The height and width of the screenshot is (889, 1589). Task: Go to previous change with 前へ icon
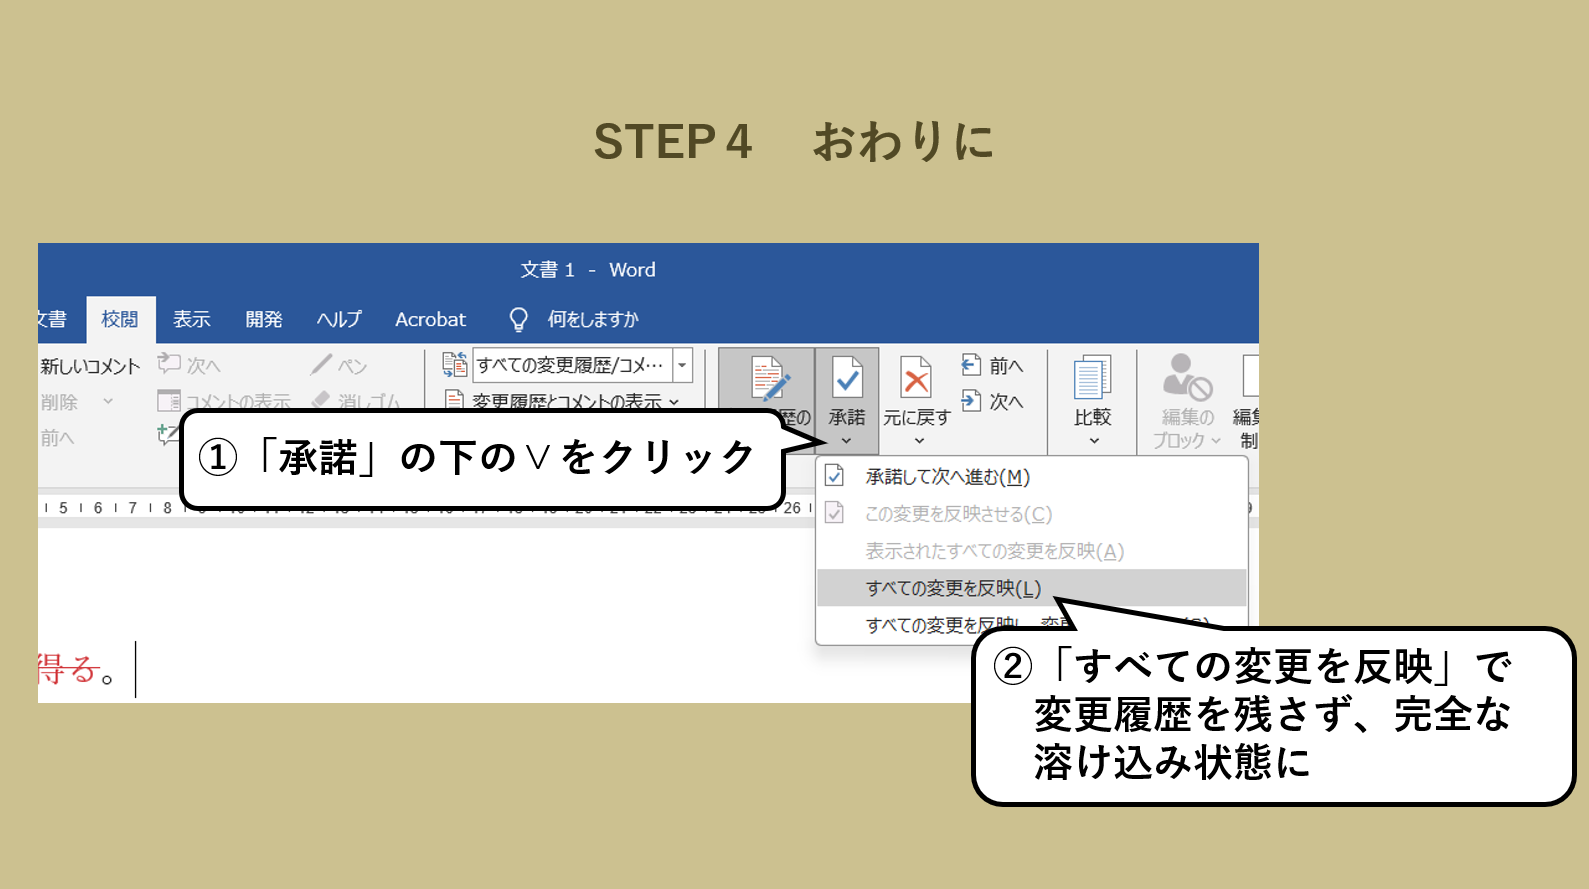(971, 365)
